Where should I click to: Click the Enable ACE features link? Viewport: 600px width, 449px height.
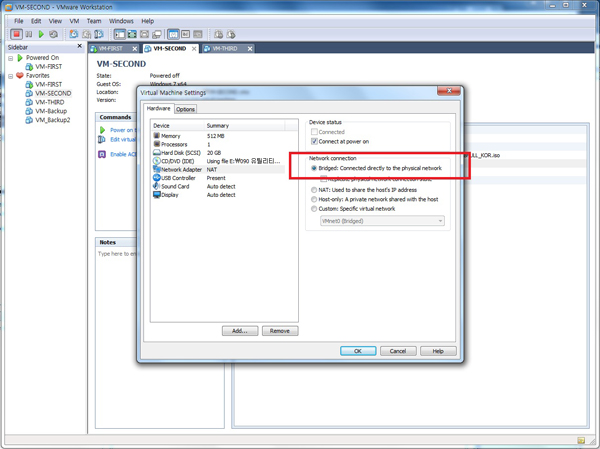pyautogui.click(x=123, y=154)
